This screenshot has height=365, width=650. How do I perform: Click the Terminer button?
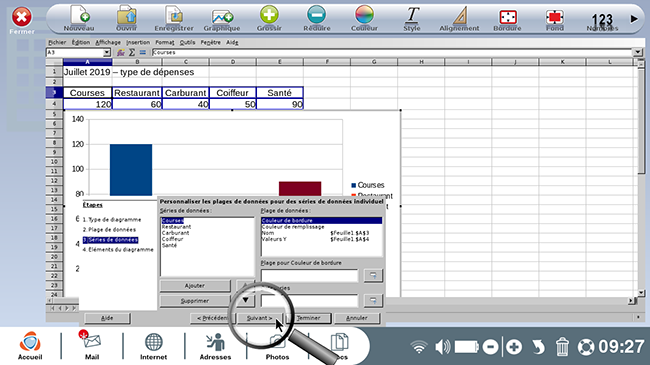pyautogui.click(x=308, y=318)
